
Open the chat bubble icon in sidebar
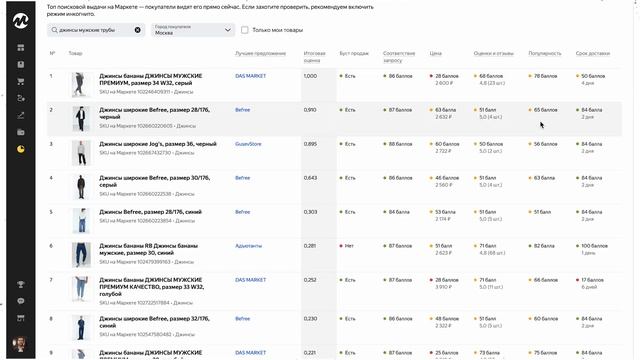(x=20, y=301)
